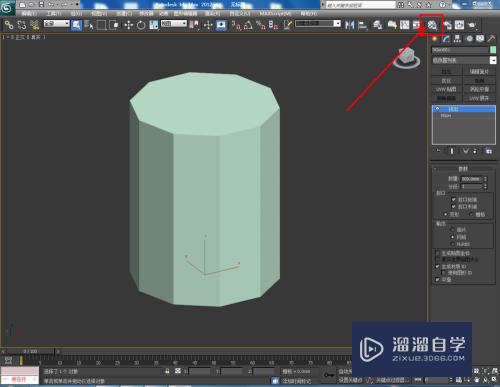
Task: Switch to the Utilities command panel tab
Action: click(x=491, y=39)
